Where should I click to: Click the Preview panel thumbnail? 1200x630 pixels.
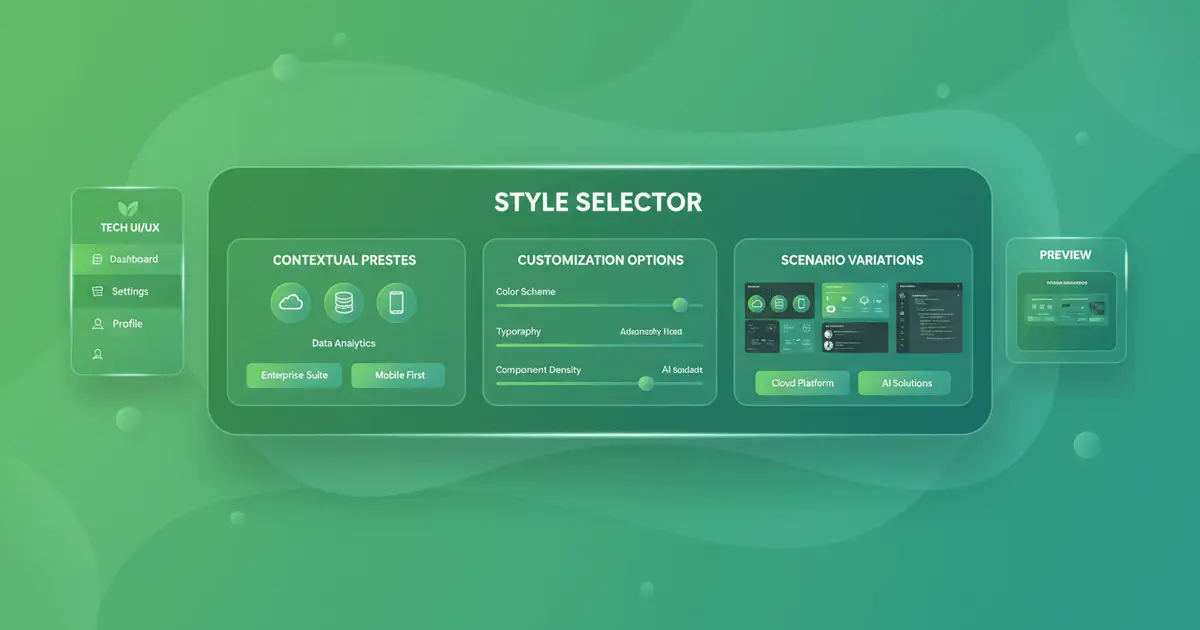1064,311
